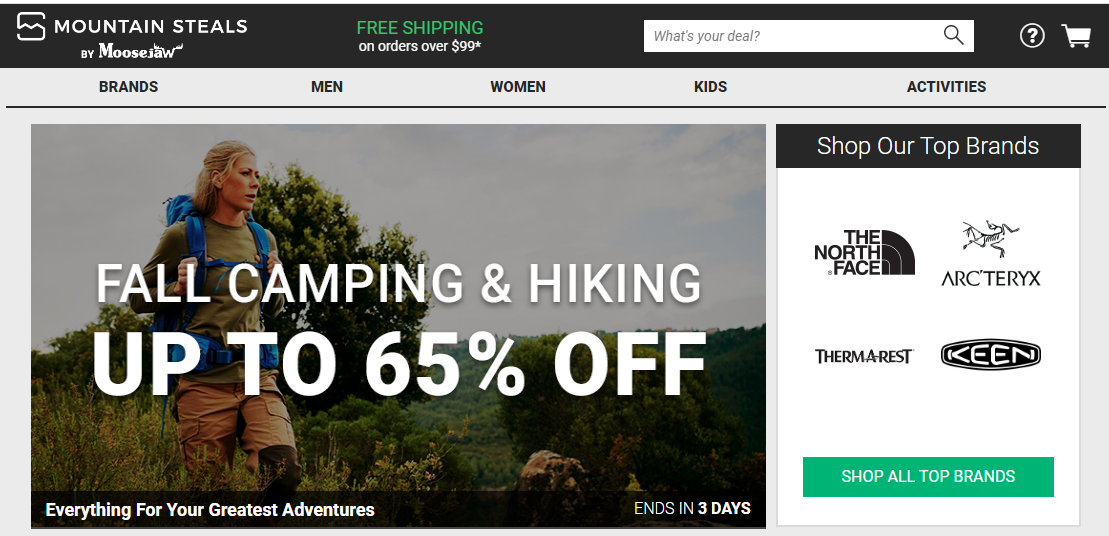
Task: Choose the Therm-a-Rest brand logo
Action: pos(864,356)
